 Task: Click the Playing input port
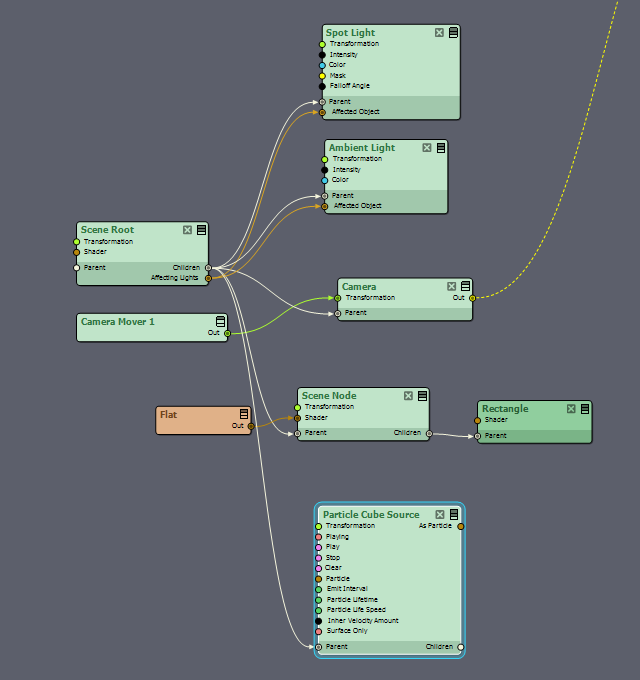319,537
